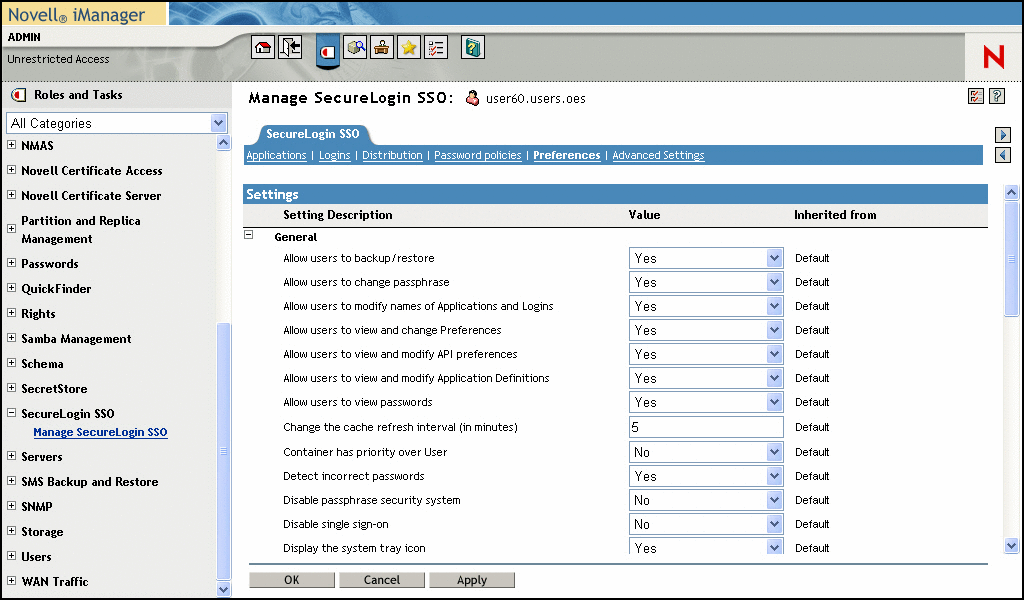This screenshot has height=600, width=1024.
Task: Expand the NMAS role
Action: coord(12,145)
